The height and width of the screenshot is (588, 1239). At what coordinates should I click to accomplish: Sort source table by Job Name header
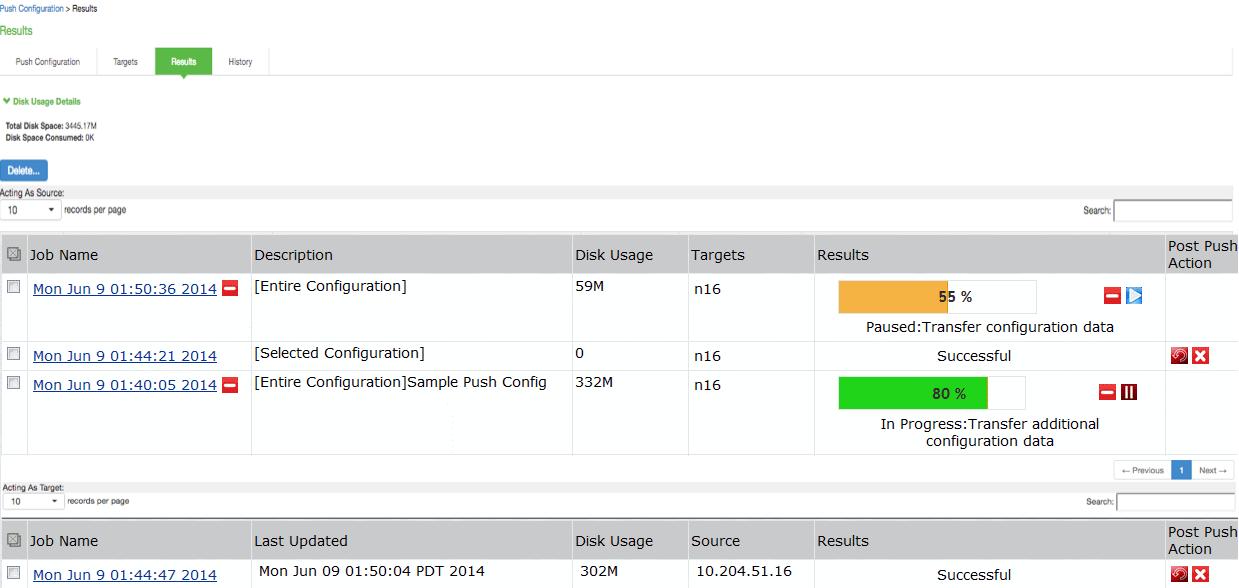[x=64, y=255]
